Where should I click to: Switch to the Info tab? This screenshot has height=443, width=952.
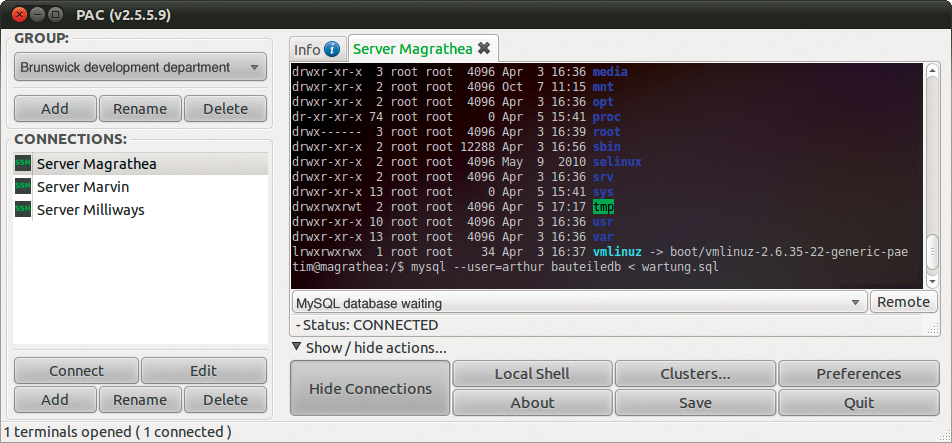coord(317,49)
